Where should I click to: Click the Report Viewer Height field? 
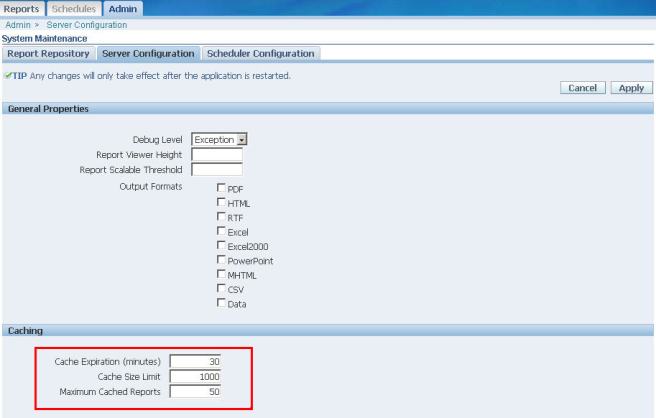click(216, 154)
